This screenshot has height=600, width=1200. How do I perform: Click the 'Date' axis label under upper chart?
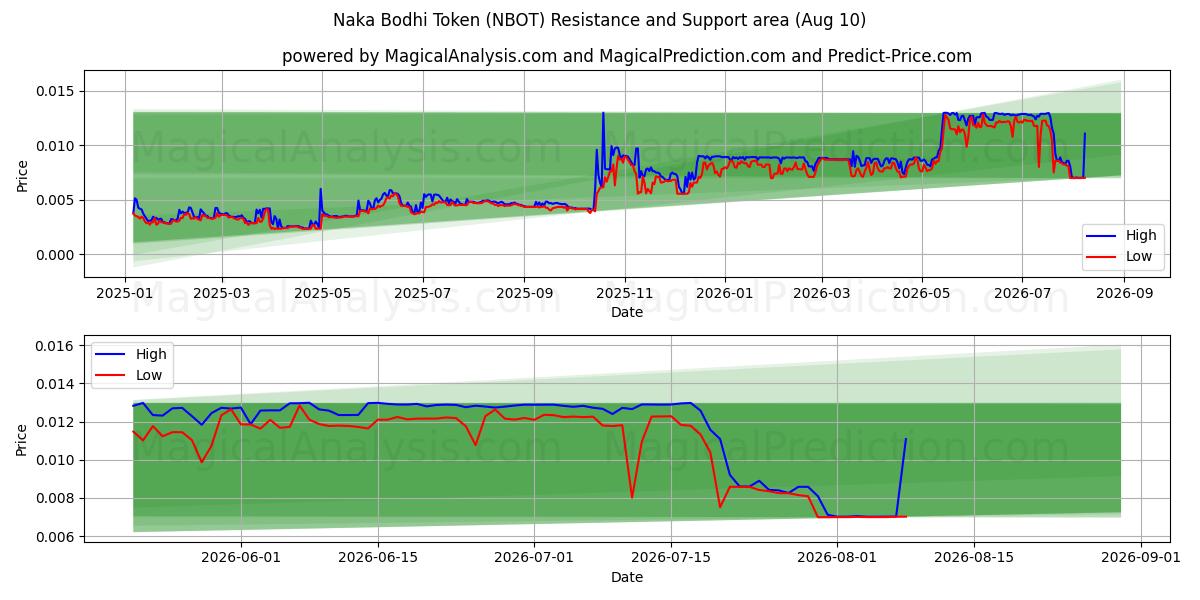(627, 313)
